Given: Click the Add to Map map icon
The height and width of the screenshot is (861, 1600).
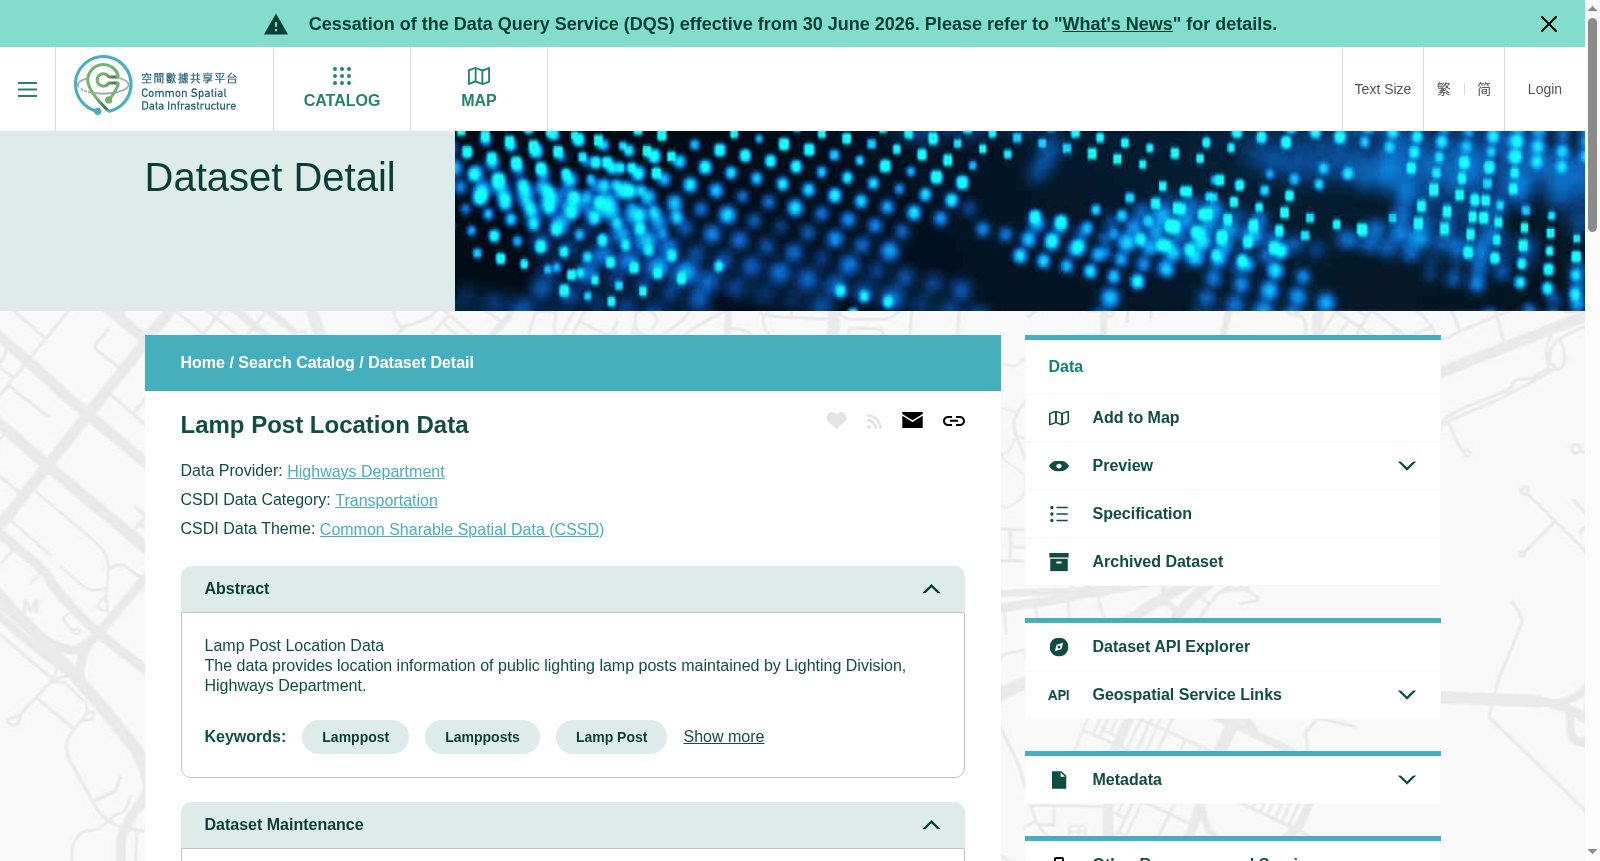Looking at the screenshot, I should coord(1059,418).
